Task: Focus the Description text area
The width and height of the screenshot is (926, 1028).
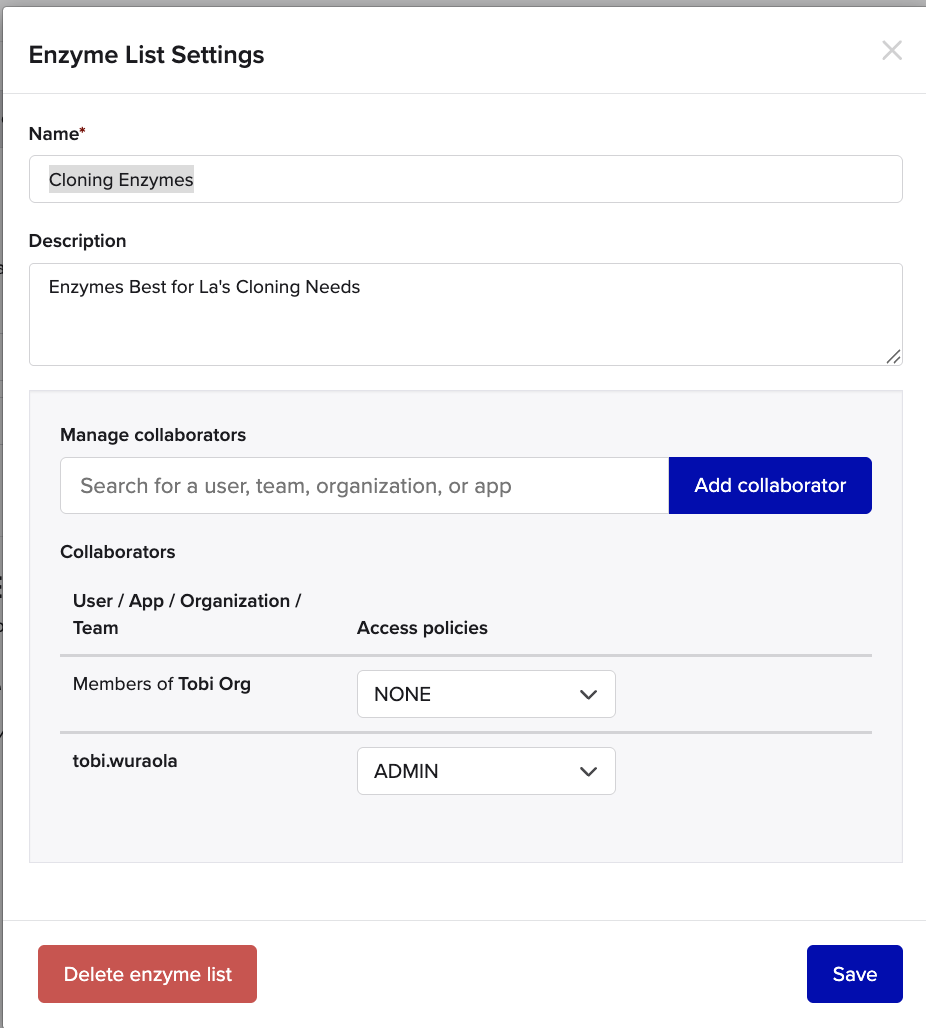Action: point(465,315)
